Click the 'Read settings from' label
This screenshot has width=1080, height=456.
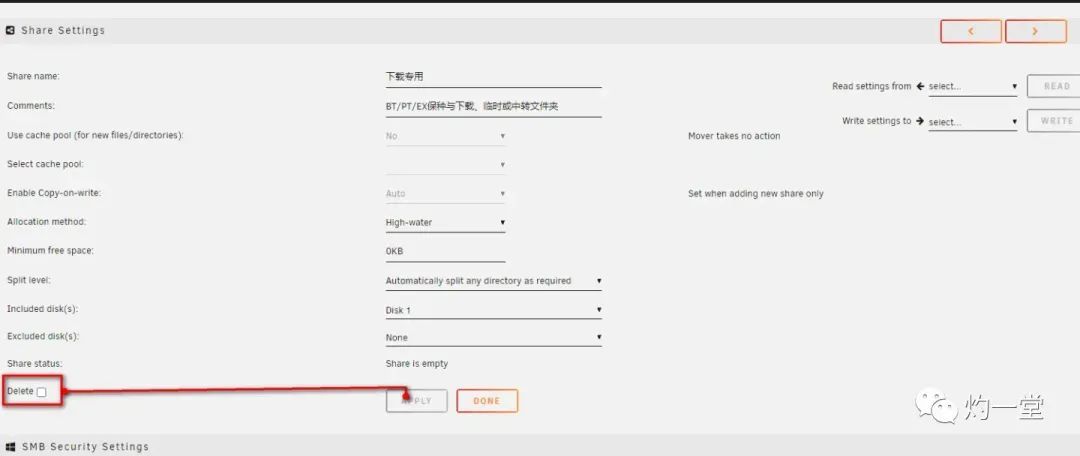coord(871,86)
